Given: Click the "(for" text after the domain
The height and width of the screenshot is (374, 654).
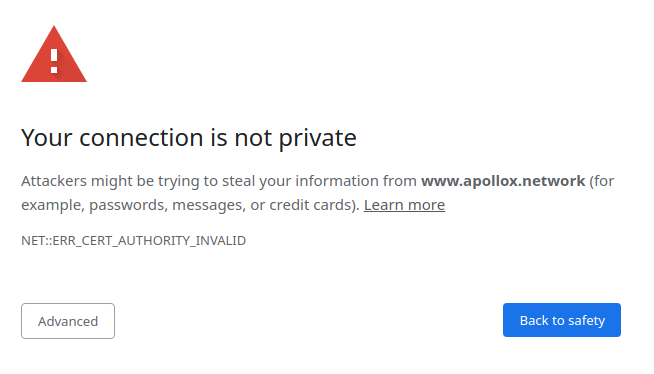Looking at the screenshot, I should pos(602,181).
